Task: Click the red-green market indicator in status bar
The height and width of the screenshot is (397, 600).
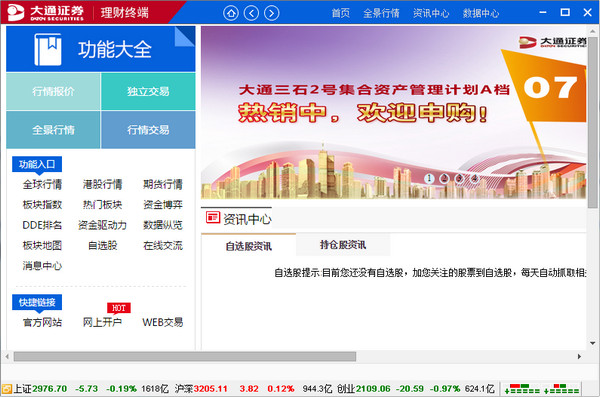Action: pos(541,389)
